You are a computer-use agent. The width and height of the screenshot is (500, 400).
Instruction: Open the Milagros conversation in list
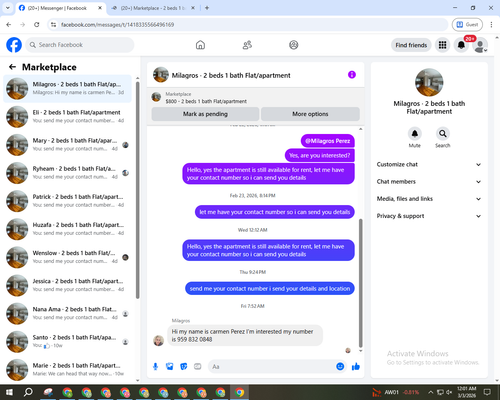[67, 89]
